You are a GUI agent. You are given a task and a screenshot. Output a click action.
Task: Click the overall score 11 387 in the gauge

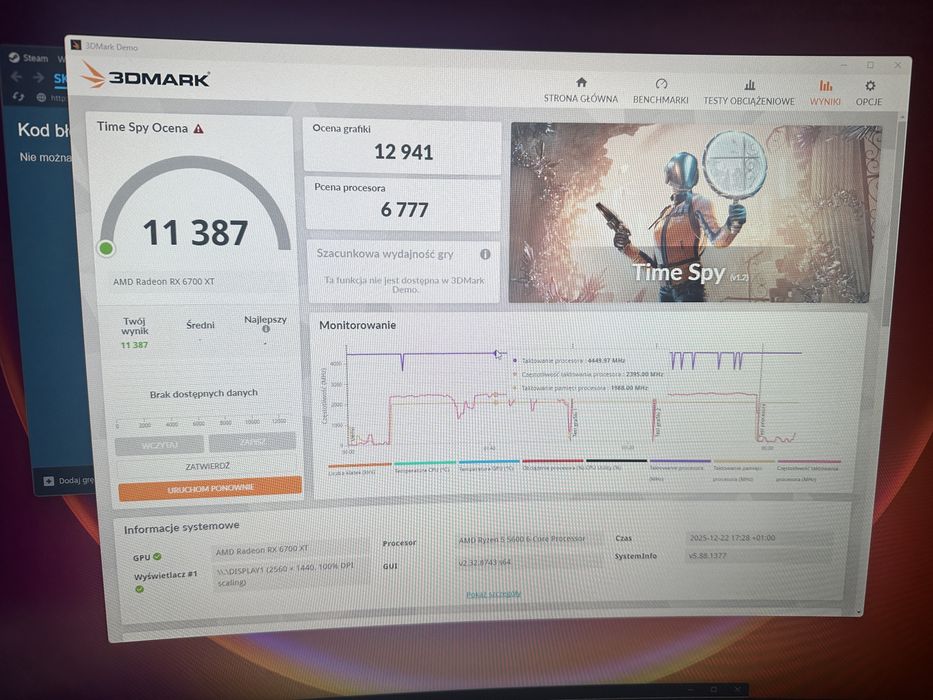point(195,233)
